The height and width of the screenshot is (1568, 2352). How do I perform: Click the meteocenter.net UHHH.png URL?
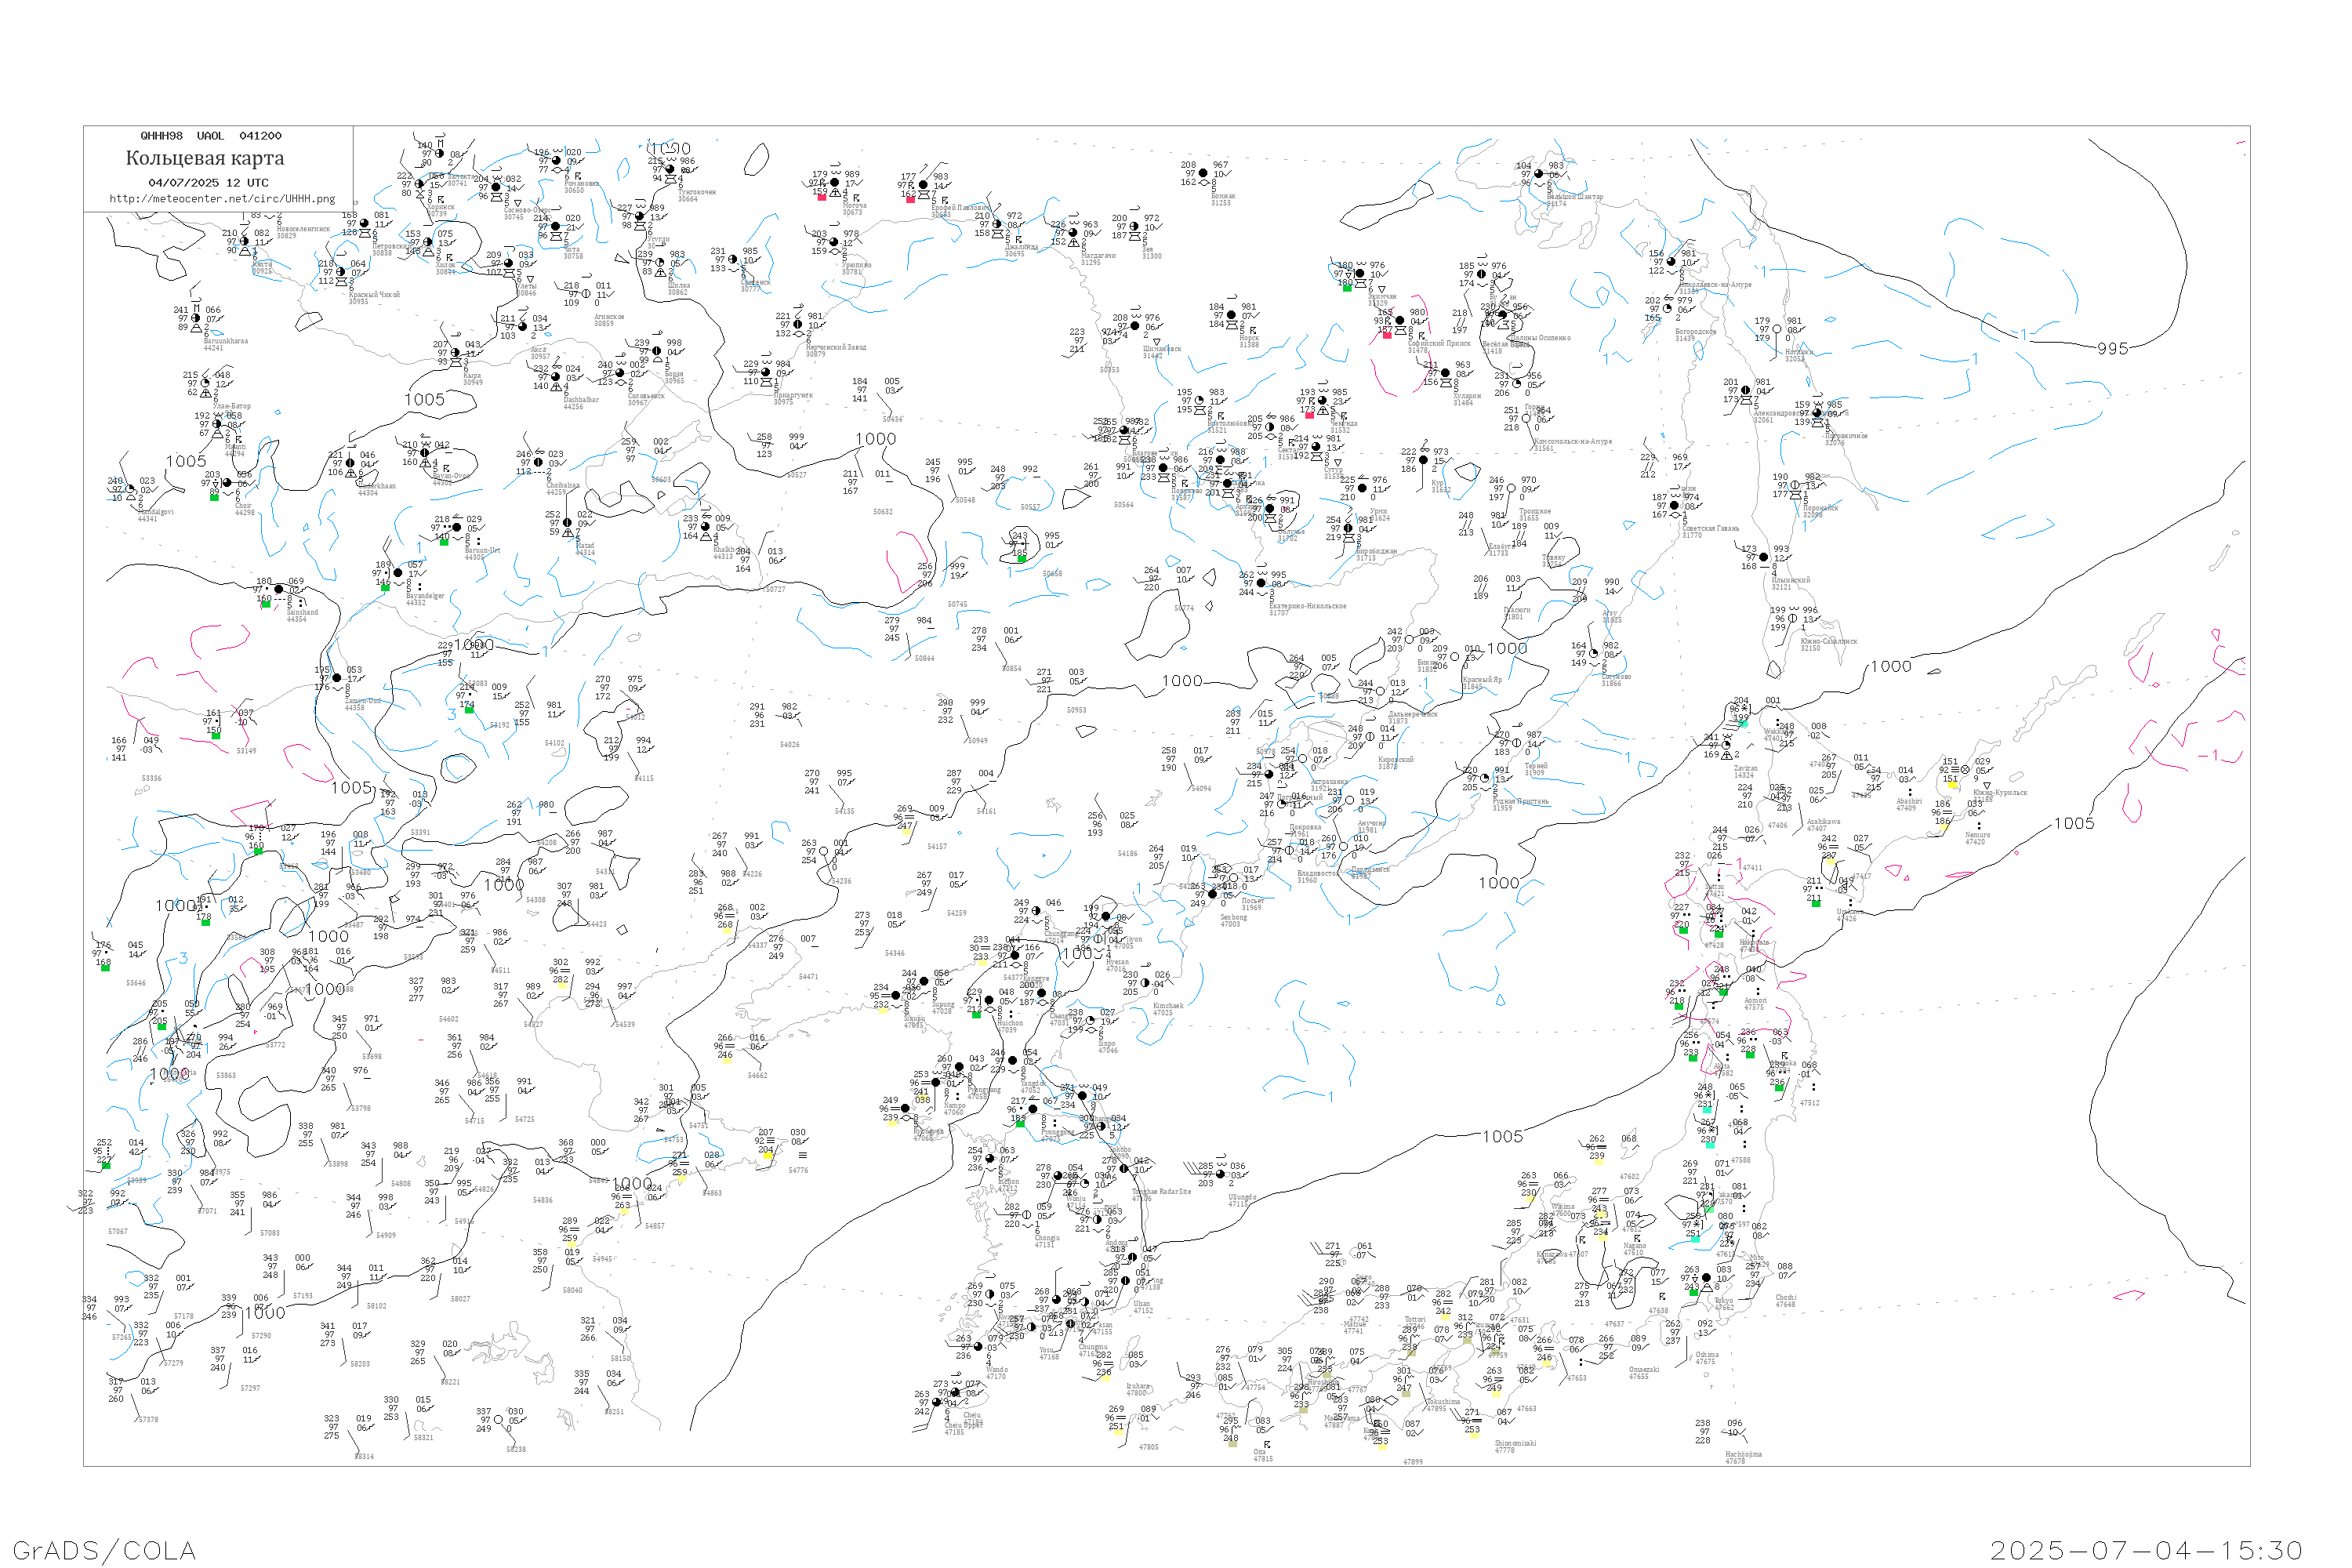222,199
